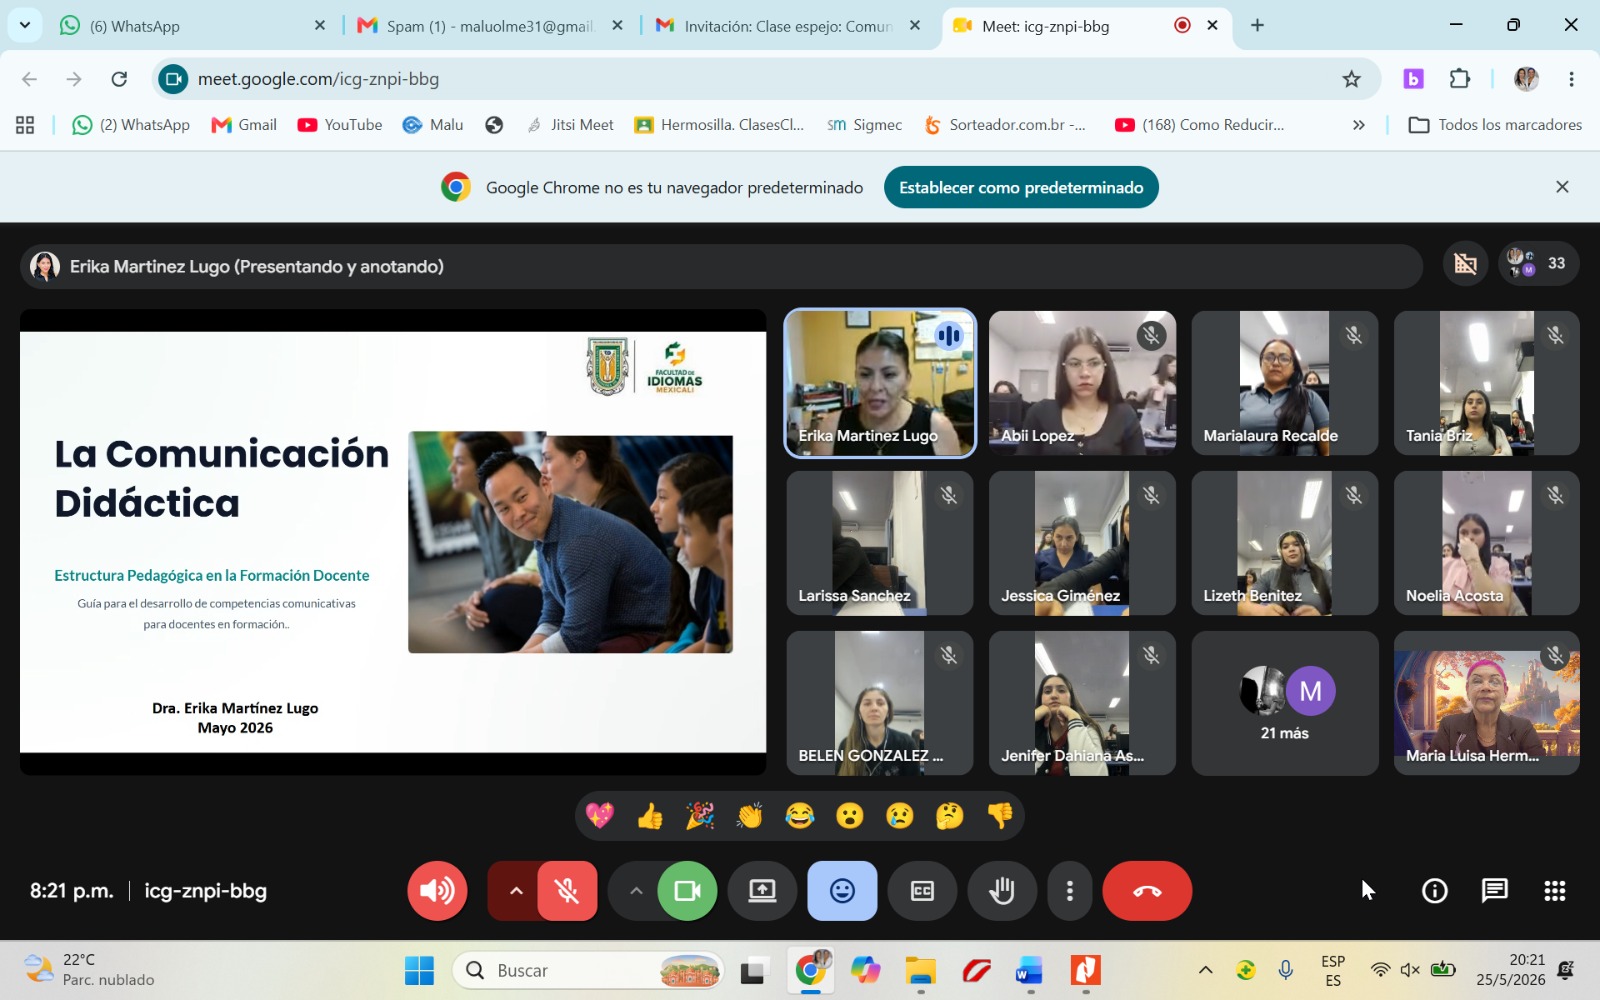This screenshot has height=1000, width=1600.
Task: Open participants list showing 33
Action: pos(1538,263)
